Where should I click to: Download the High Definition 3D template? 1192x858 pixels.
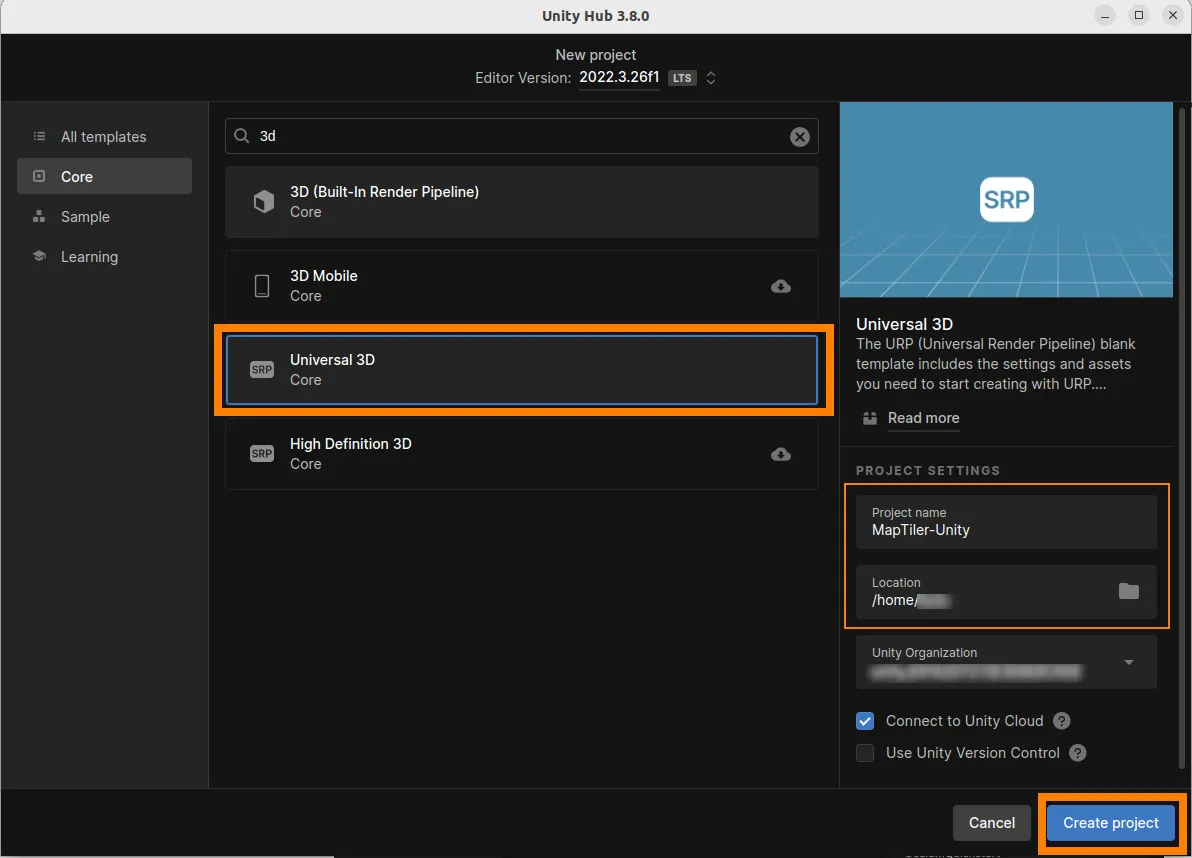781,454
